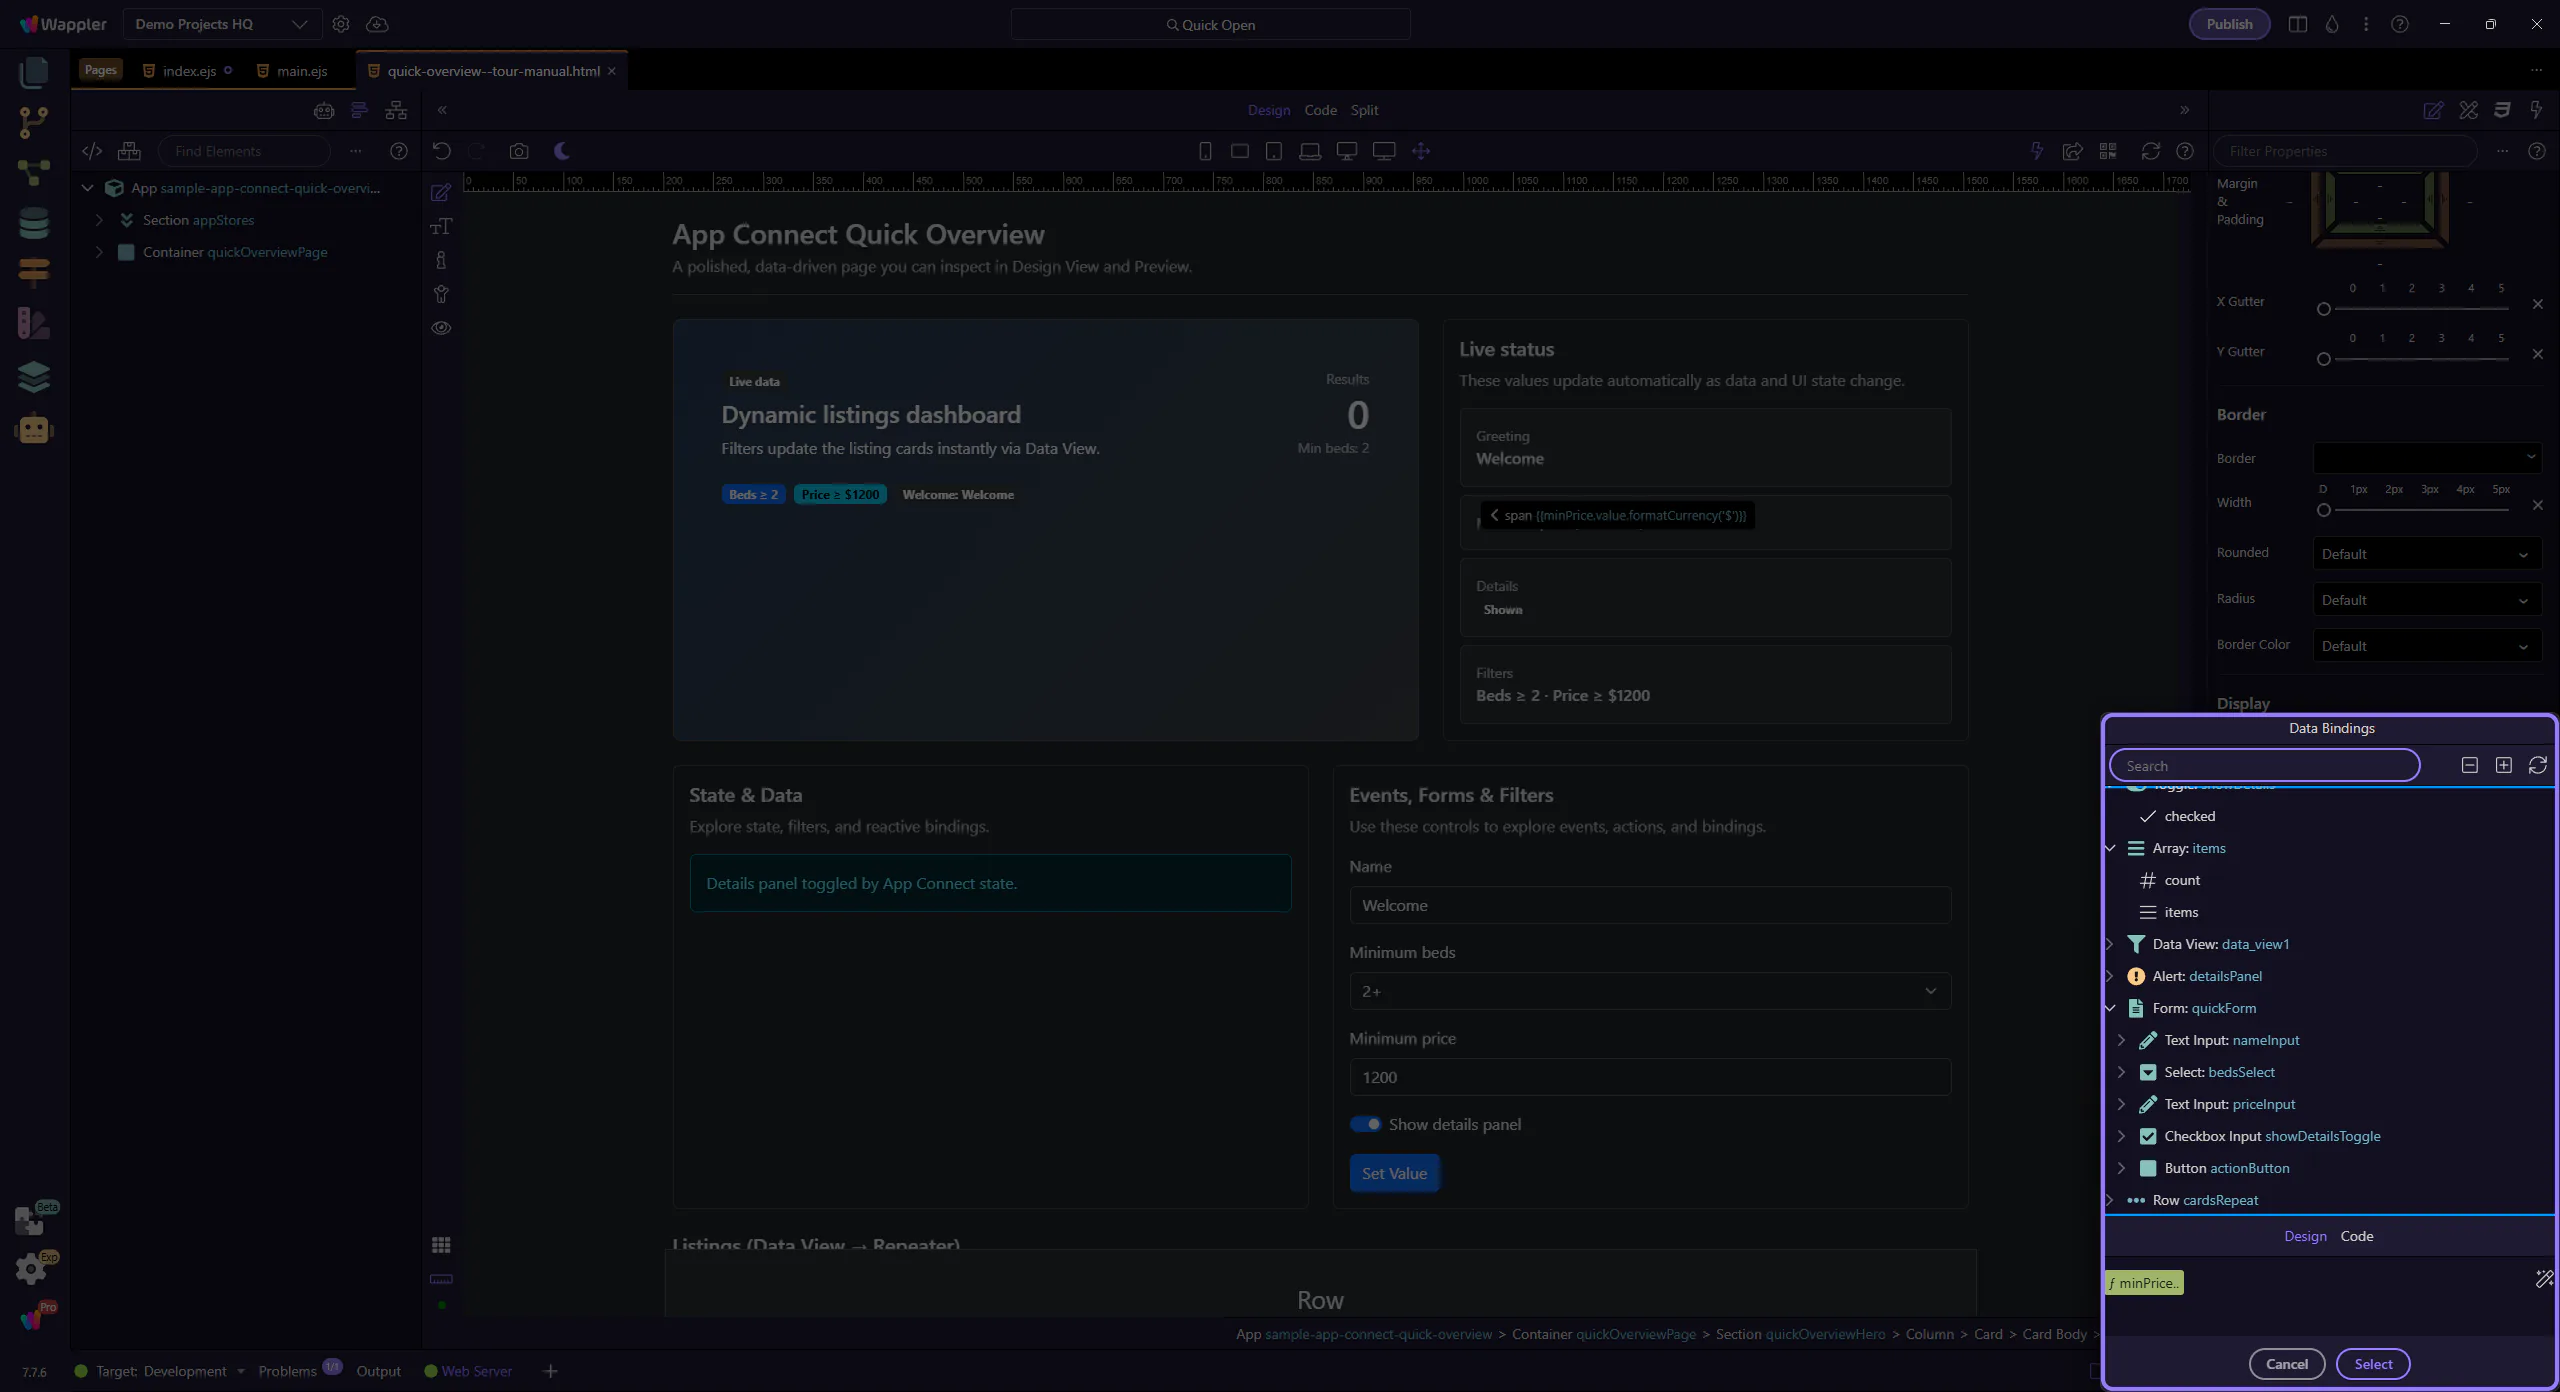Switch to the Split view tab
The height and width of the screenshot is (1392, 2560).
coord(1364,110)
